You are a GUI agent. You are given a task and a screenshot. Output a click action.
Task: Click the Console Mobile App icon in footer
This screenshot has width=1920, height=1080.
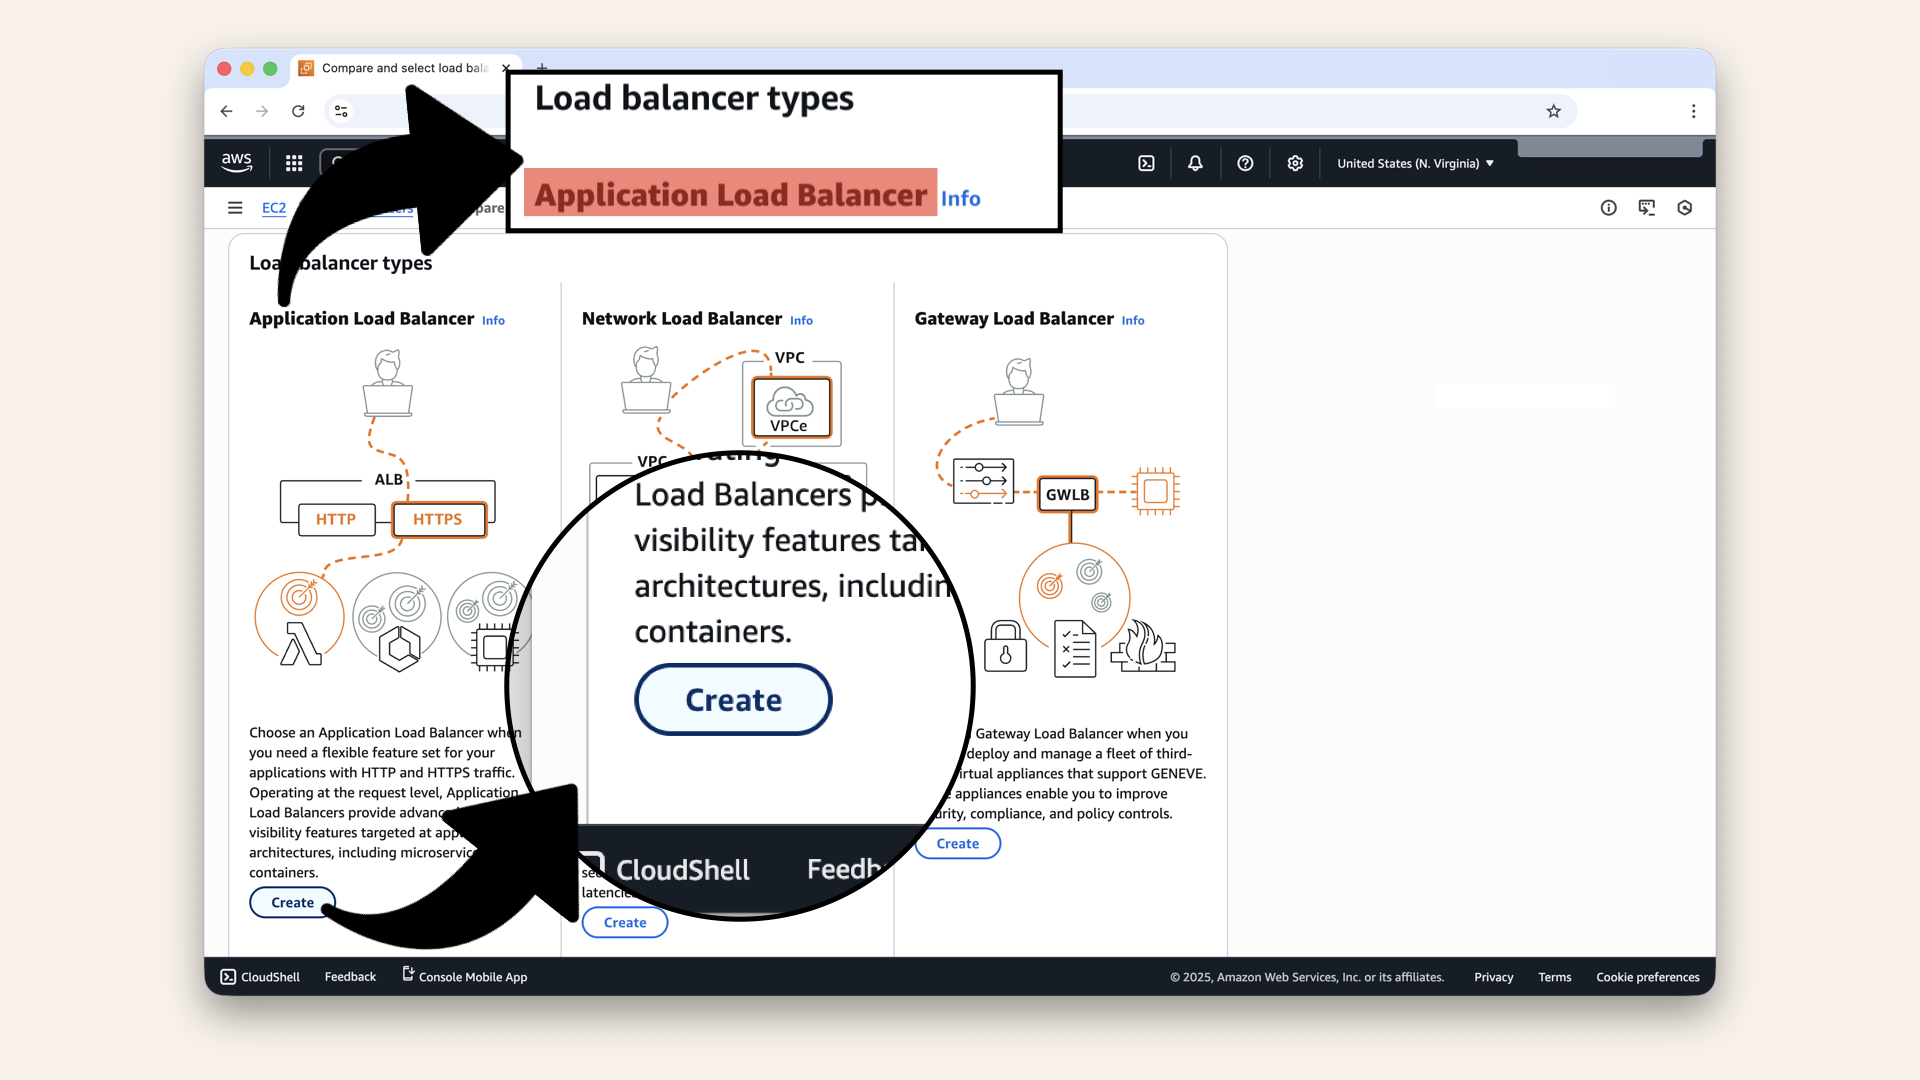(406, 974)
